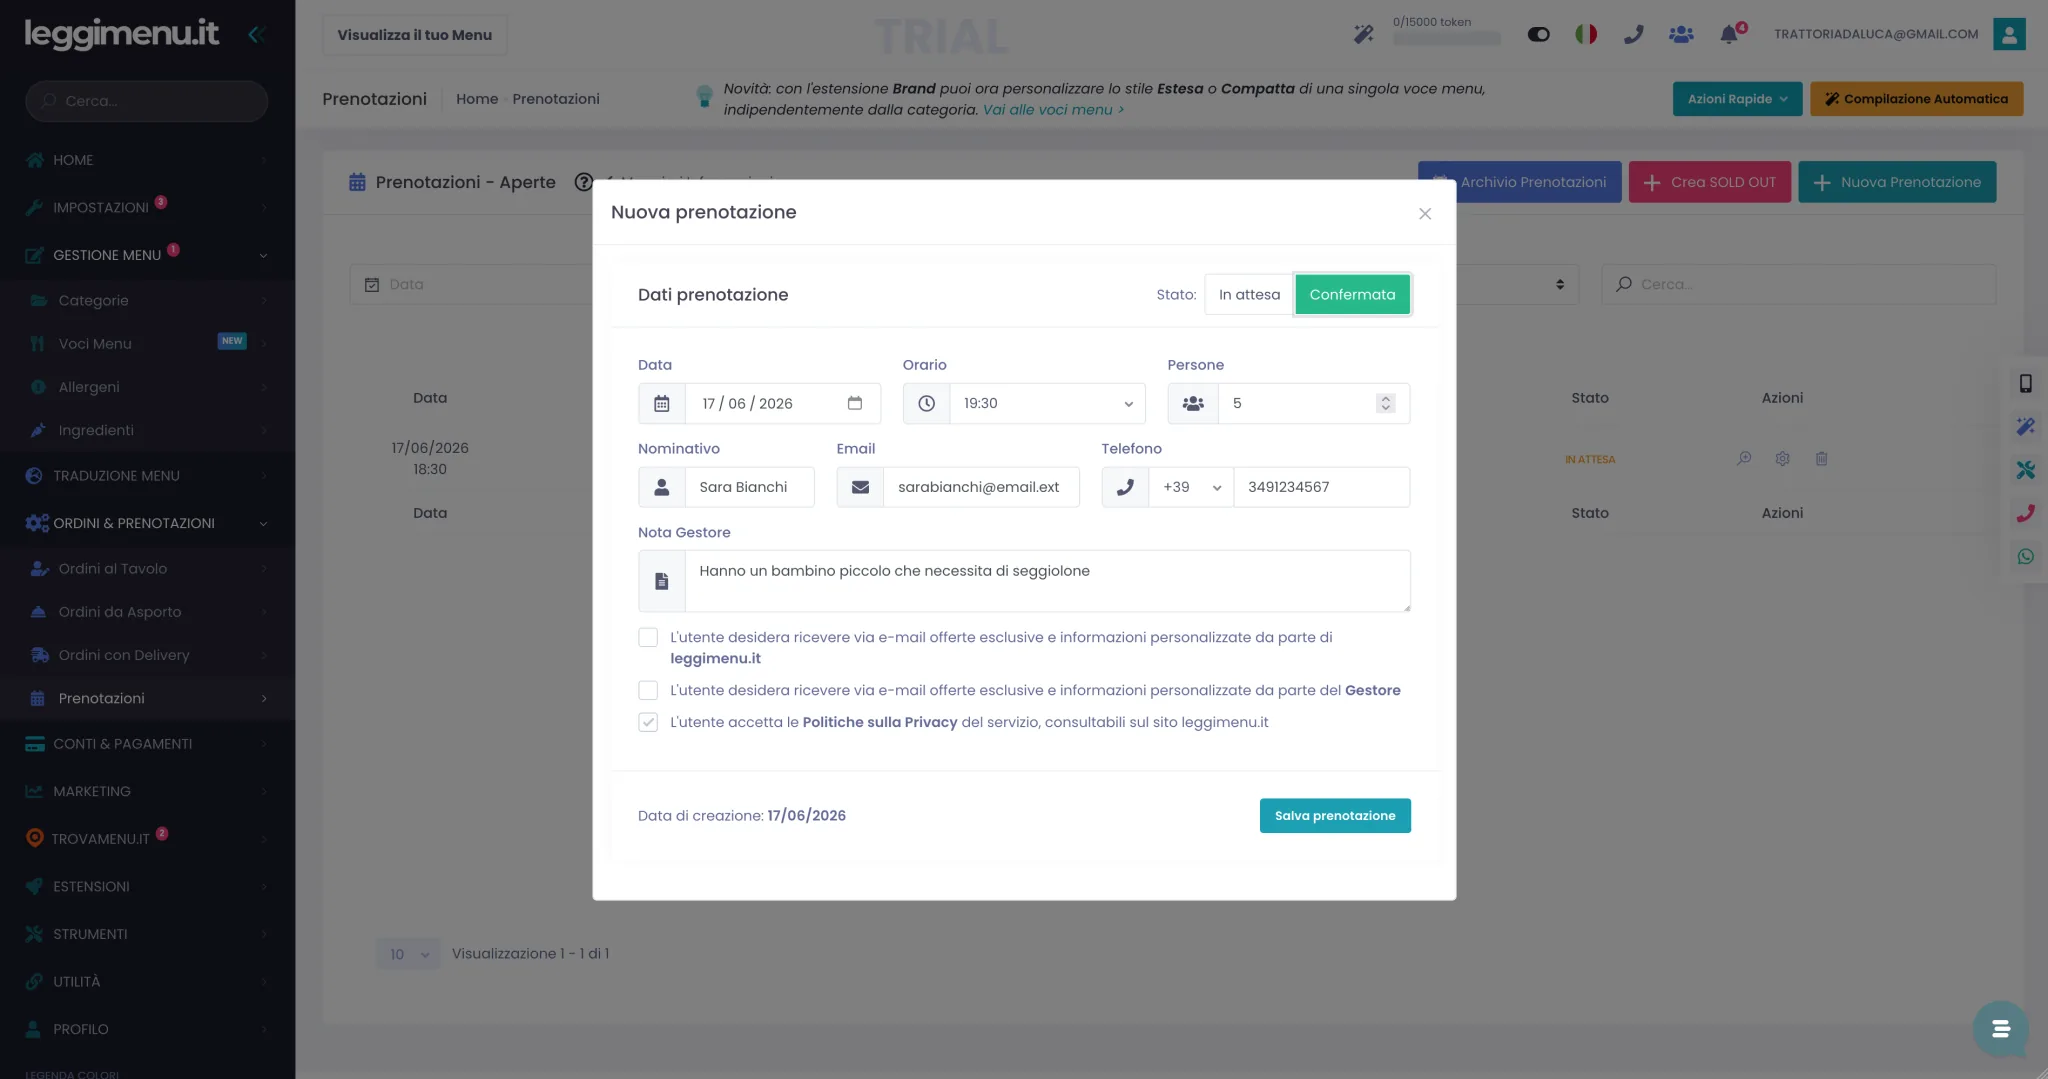
Task: Click Salva prenotazione button
Action: coord(1335,816)
